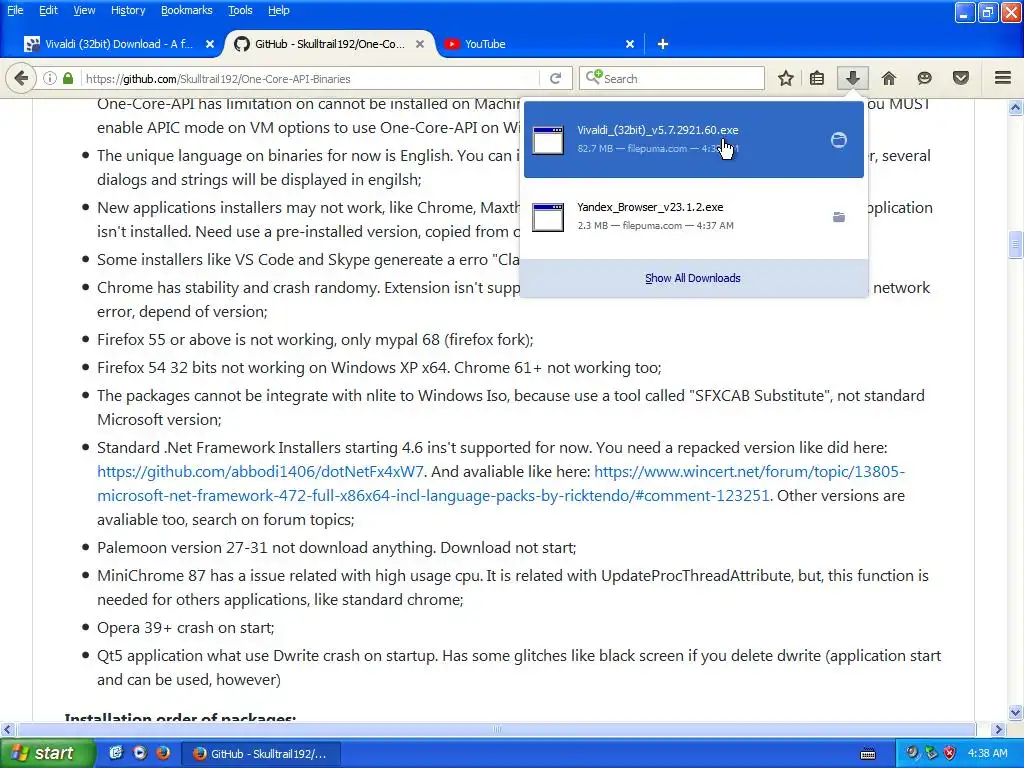Click the vertical scrollbar thumb

(x=1015, y=246)
